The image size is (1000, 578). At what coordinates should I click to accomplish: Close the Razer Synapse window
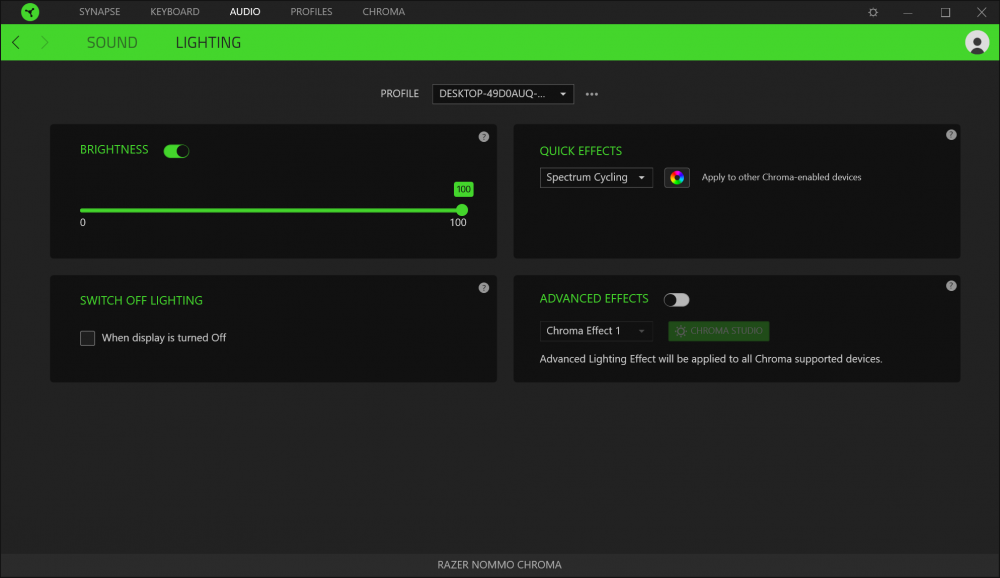tap(982, 12)
